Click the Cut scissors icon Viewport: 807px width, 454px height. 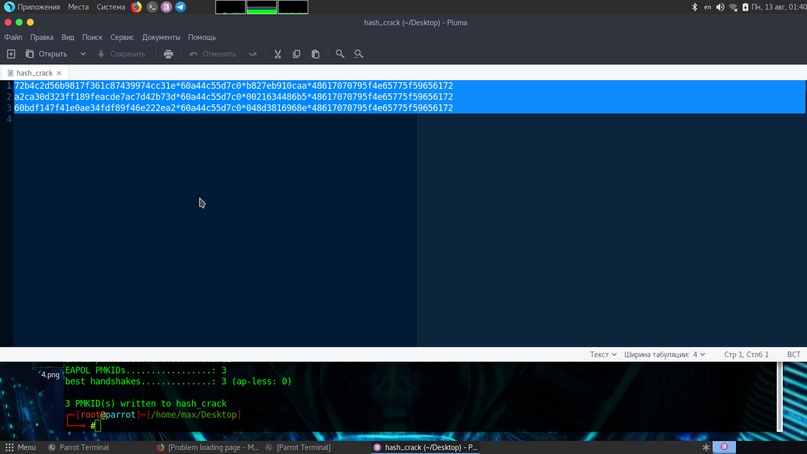tap(278, 54)
